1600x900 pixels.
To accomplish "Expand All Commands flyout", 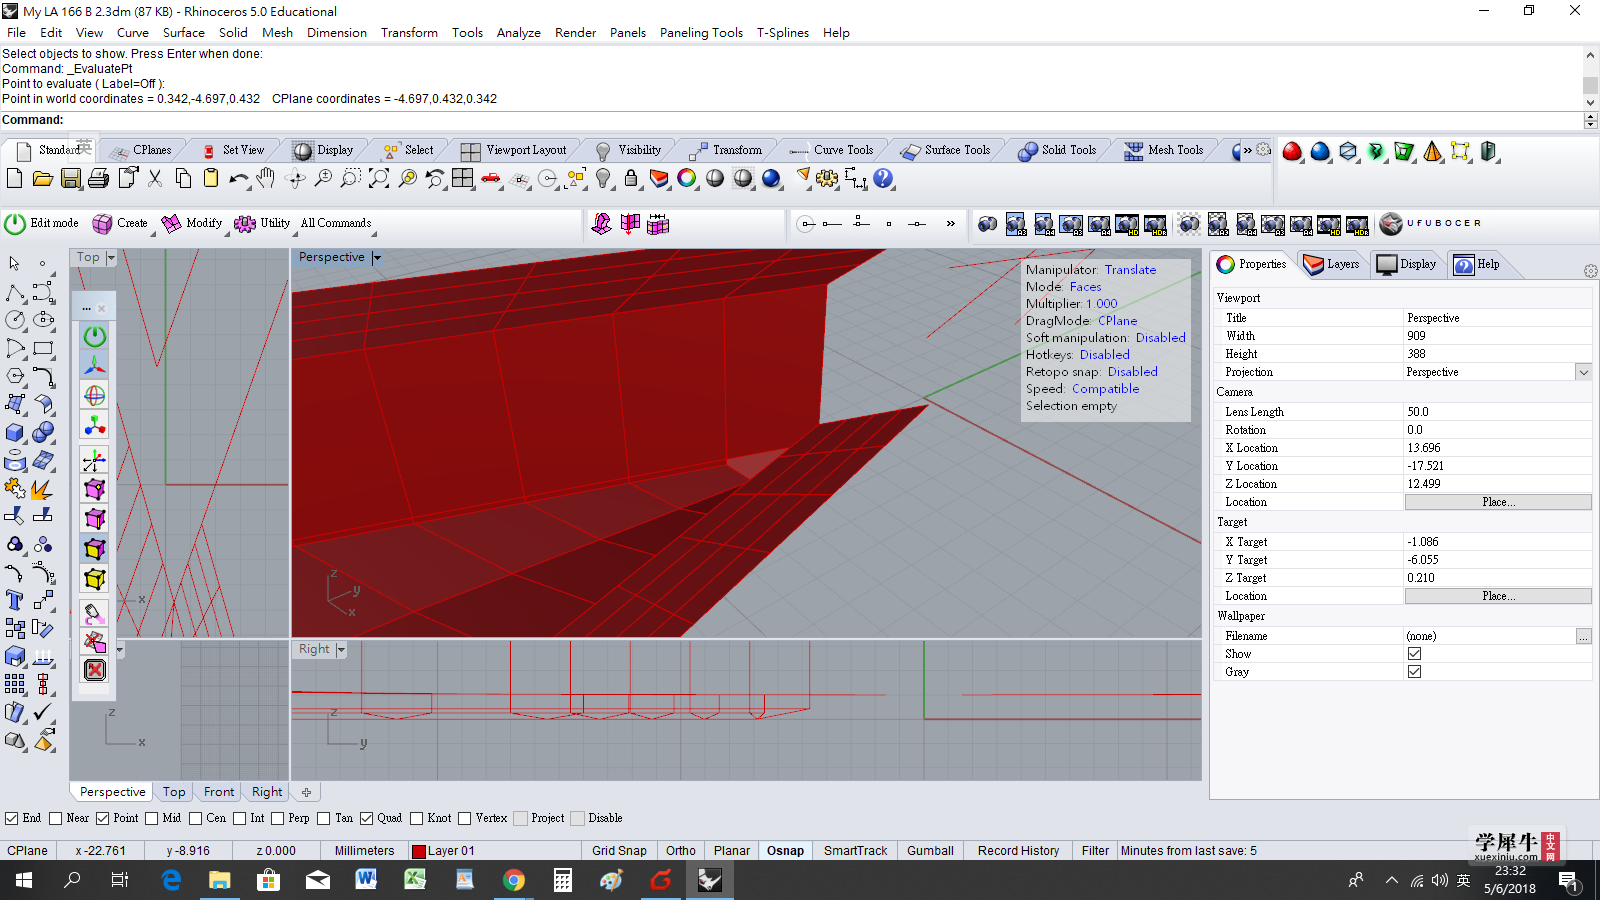I will (x=376, y=233).
